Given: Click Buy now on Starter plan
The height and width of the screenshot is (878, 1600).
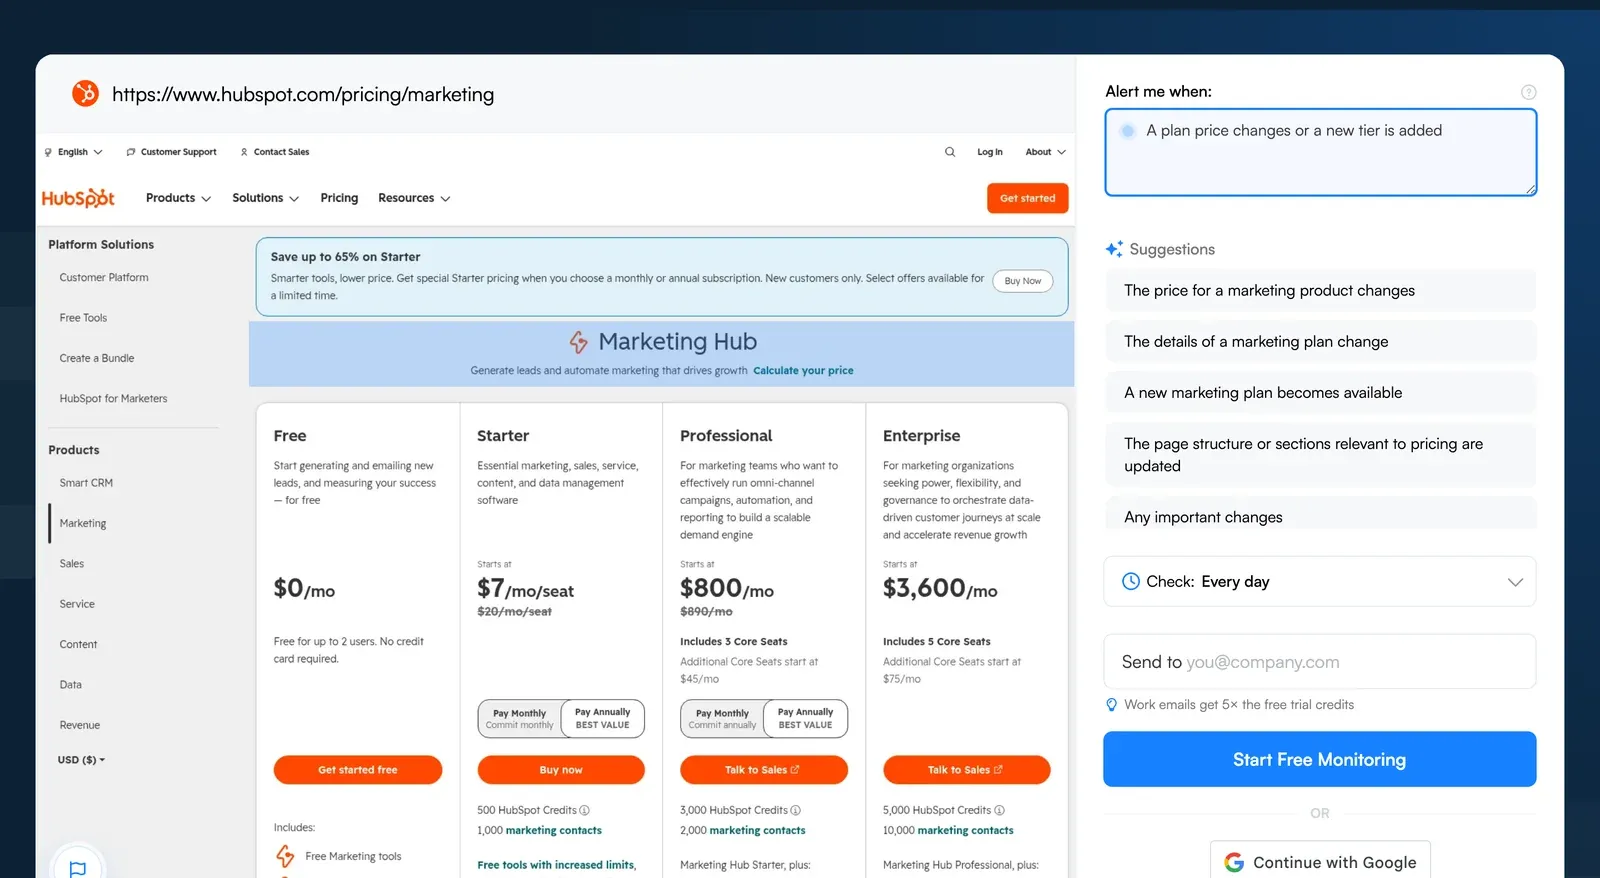Looking at the screenshot, I should (561, 770).
